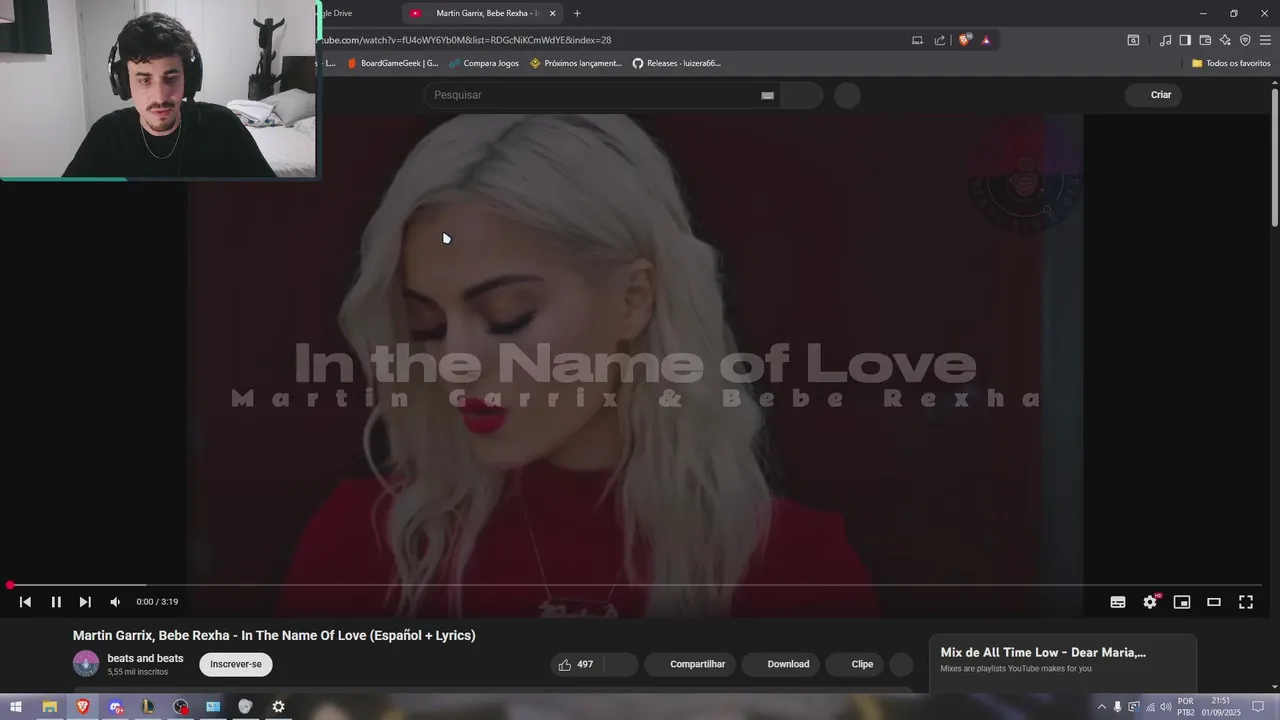Click the microphone icon in system tray
Screen dimensions: 1280x720
coord(1118,707)
